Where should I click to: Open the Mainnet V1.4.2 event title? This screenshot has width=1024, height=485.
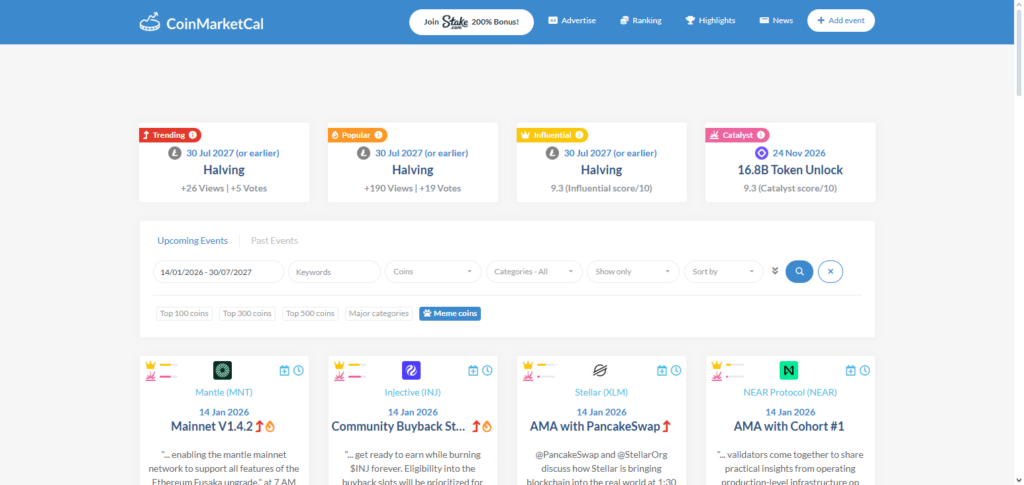coord(212,426)
